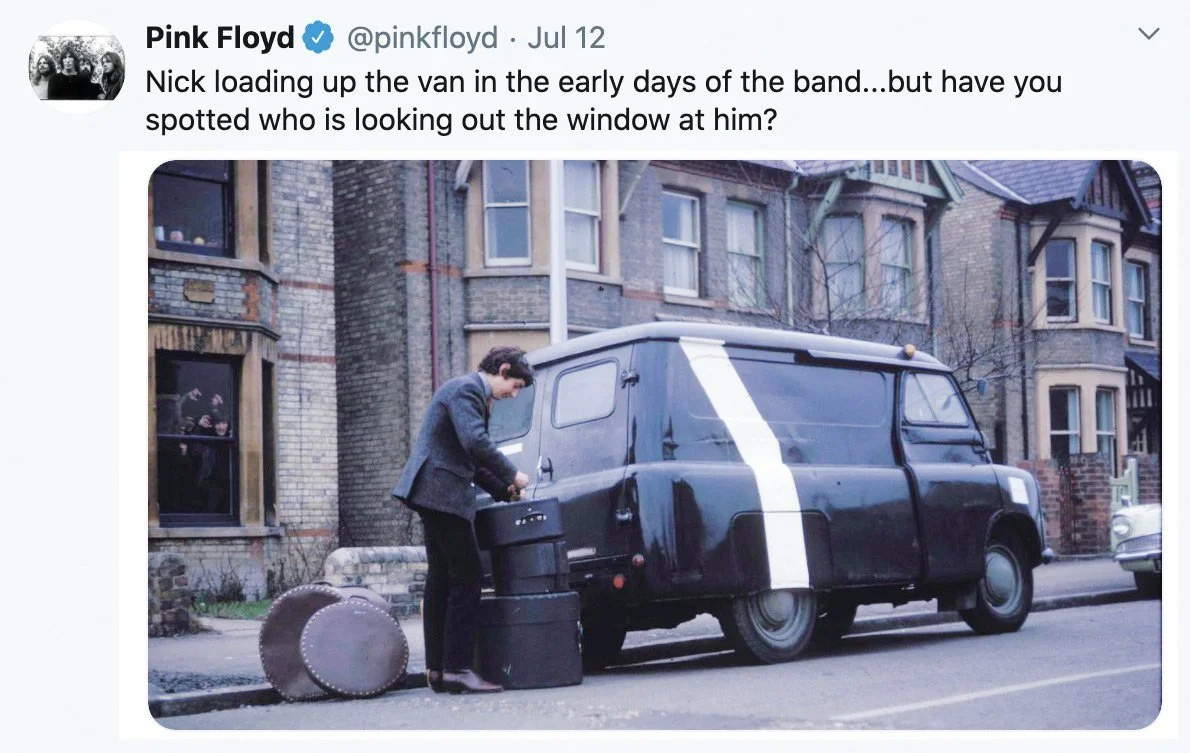
Task: Click the amber light on the van roof
Action: [908, 351]
